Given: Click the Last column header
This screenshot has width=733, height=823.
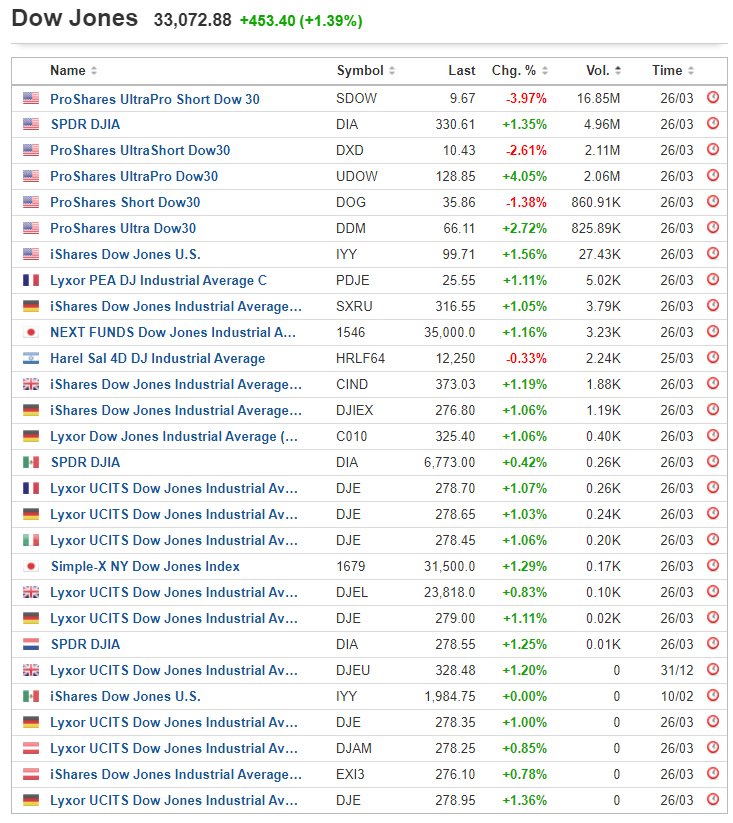Looking at the screenshot, I should [461, 71].
